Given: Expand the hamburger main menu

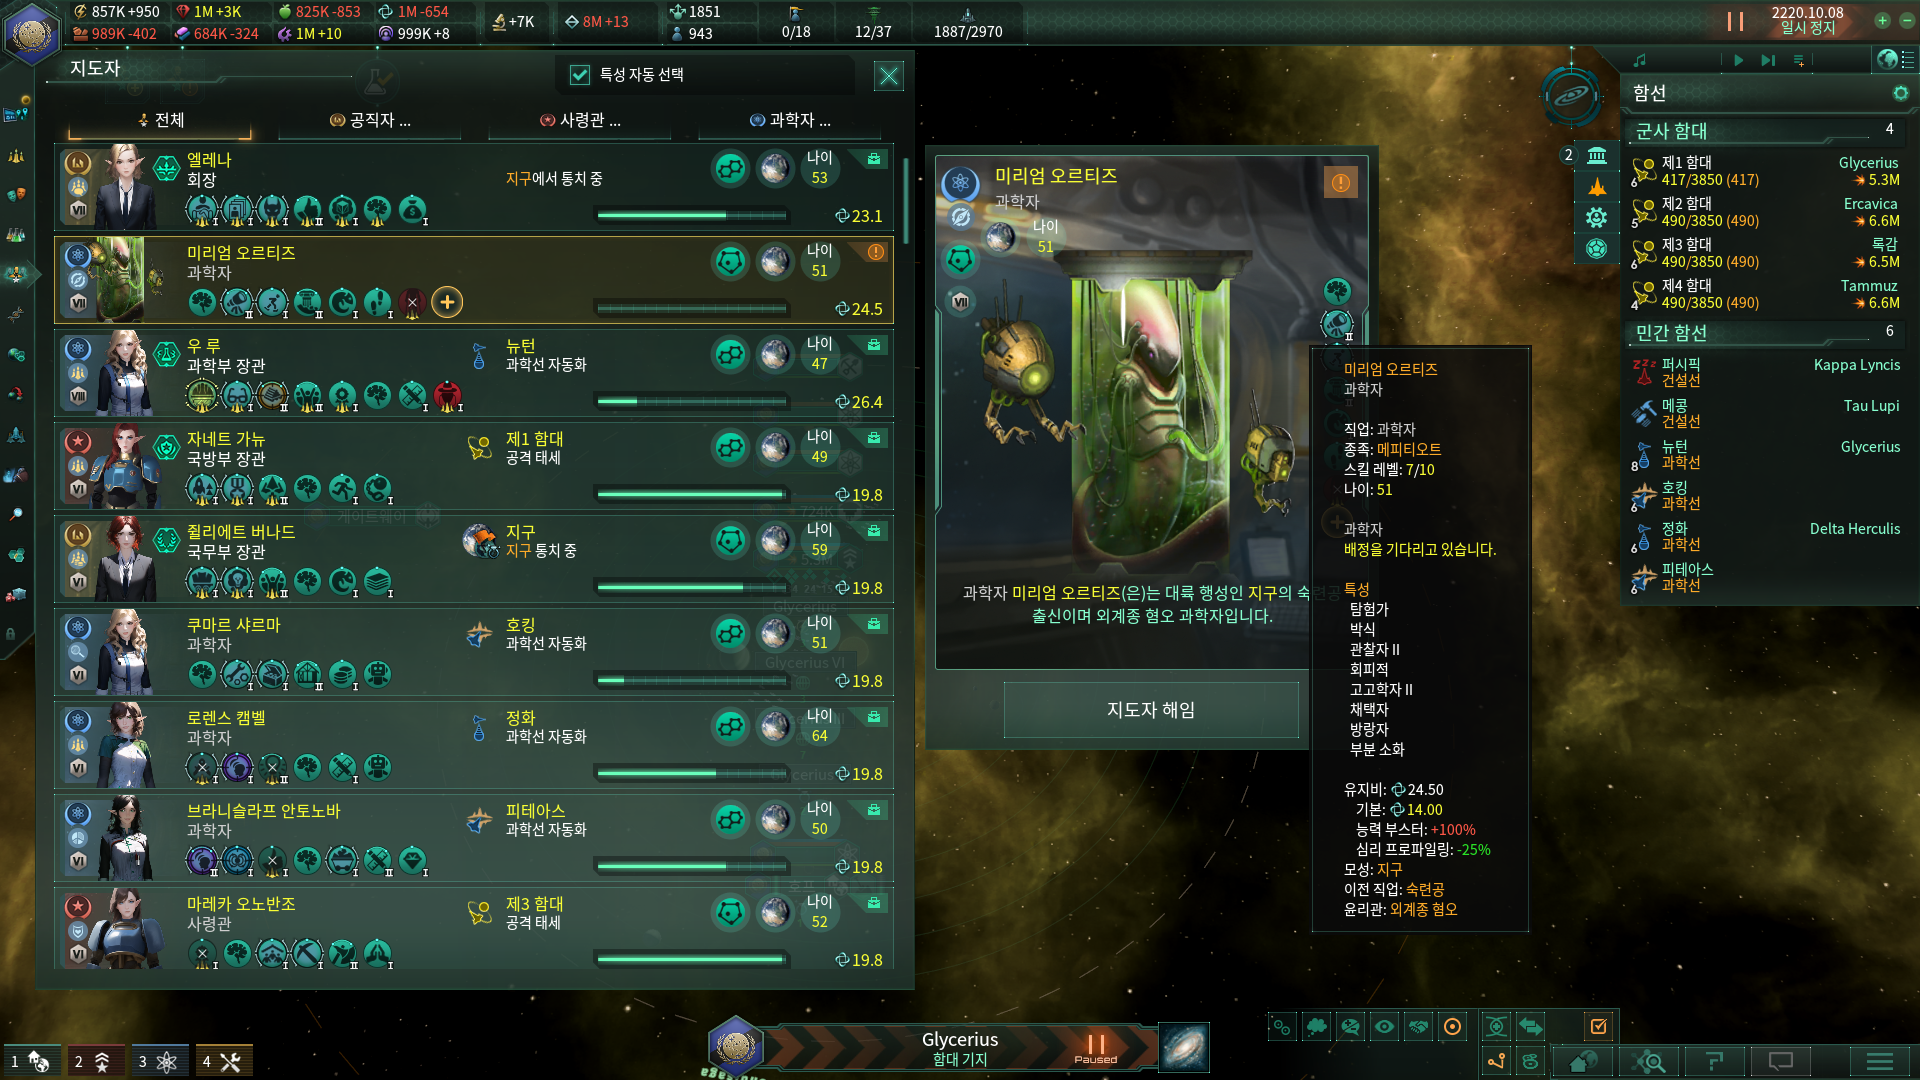Looking at the screenshot, I should (1879, 1061).
